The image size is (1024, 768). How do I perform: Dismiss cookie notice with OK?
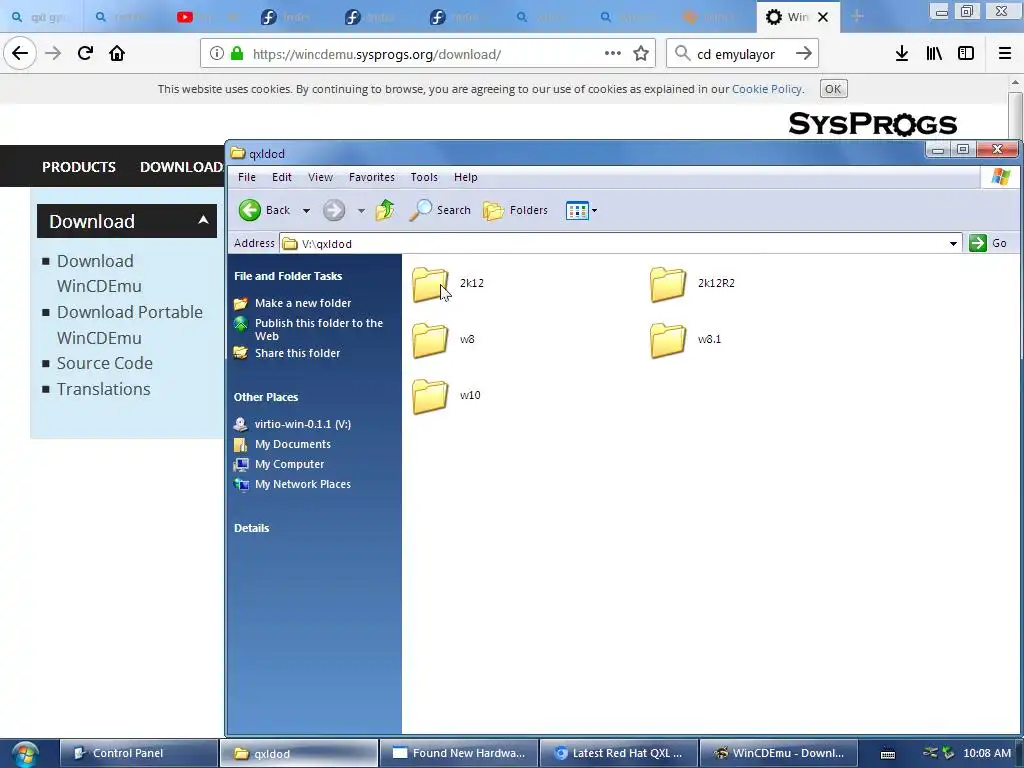tap(833, 89)
